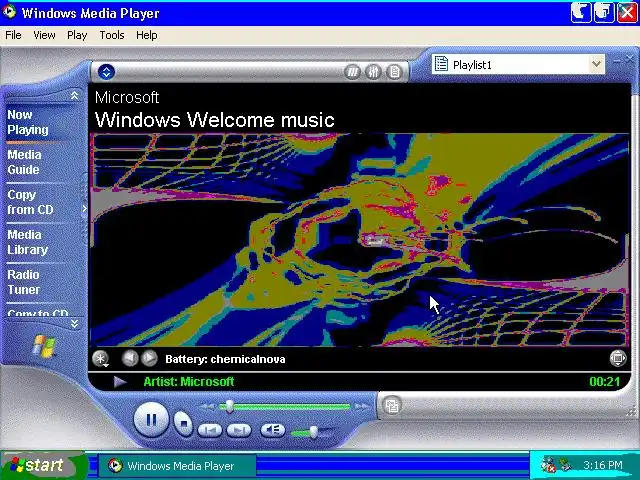This screenshot has width=640, height=480.
Task: Open the Media Guide tab
Action: pos(24,162)
